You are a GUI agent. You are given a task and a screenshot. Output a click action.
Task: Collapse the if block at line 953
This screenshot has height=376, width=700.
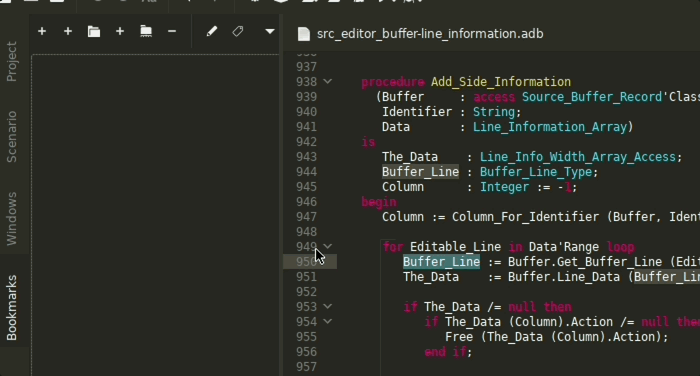coord(327,307)
